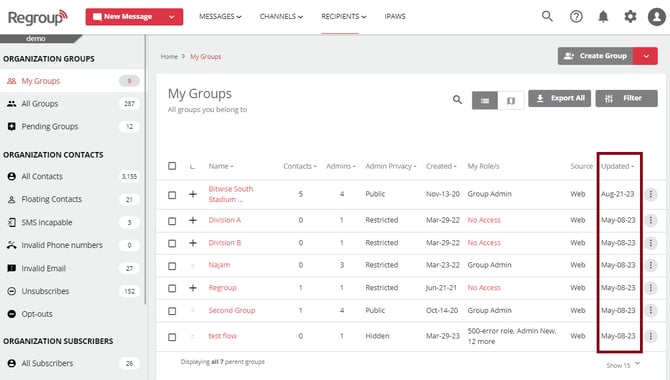
Task: Open New Message dropdown arrow
Action: coord(172,17)
